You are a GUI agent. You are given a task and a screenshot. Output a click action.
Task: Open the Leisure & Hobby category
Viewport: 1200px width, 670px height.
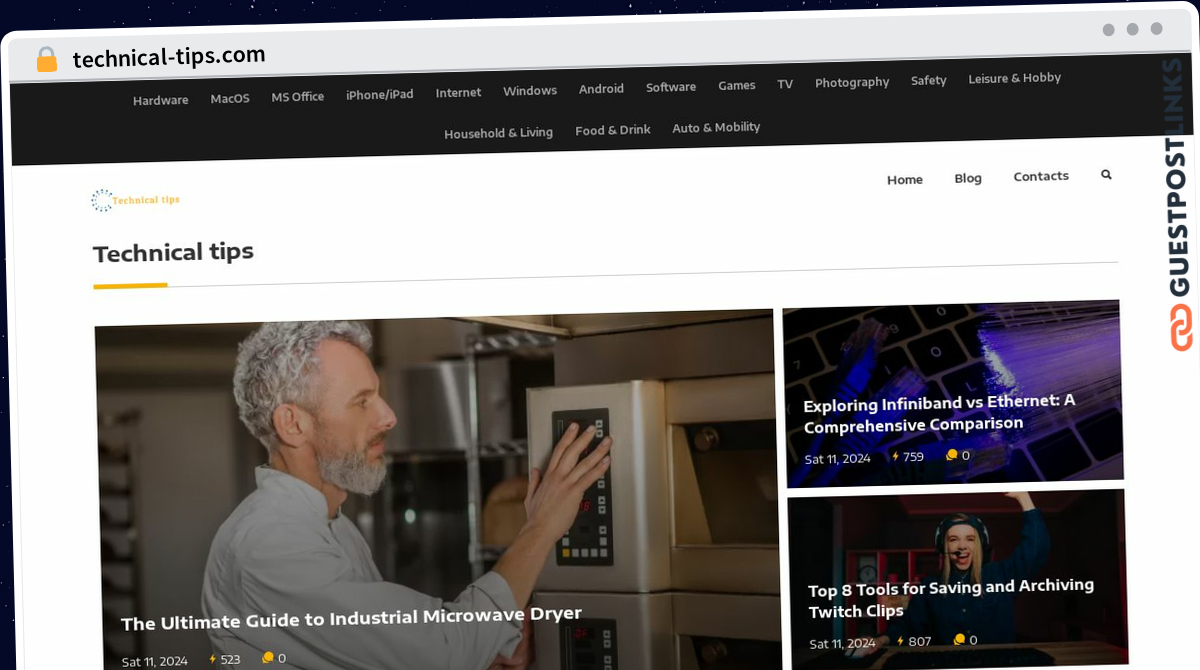tap(1015, 78)
